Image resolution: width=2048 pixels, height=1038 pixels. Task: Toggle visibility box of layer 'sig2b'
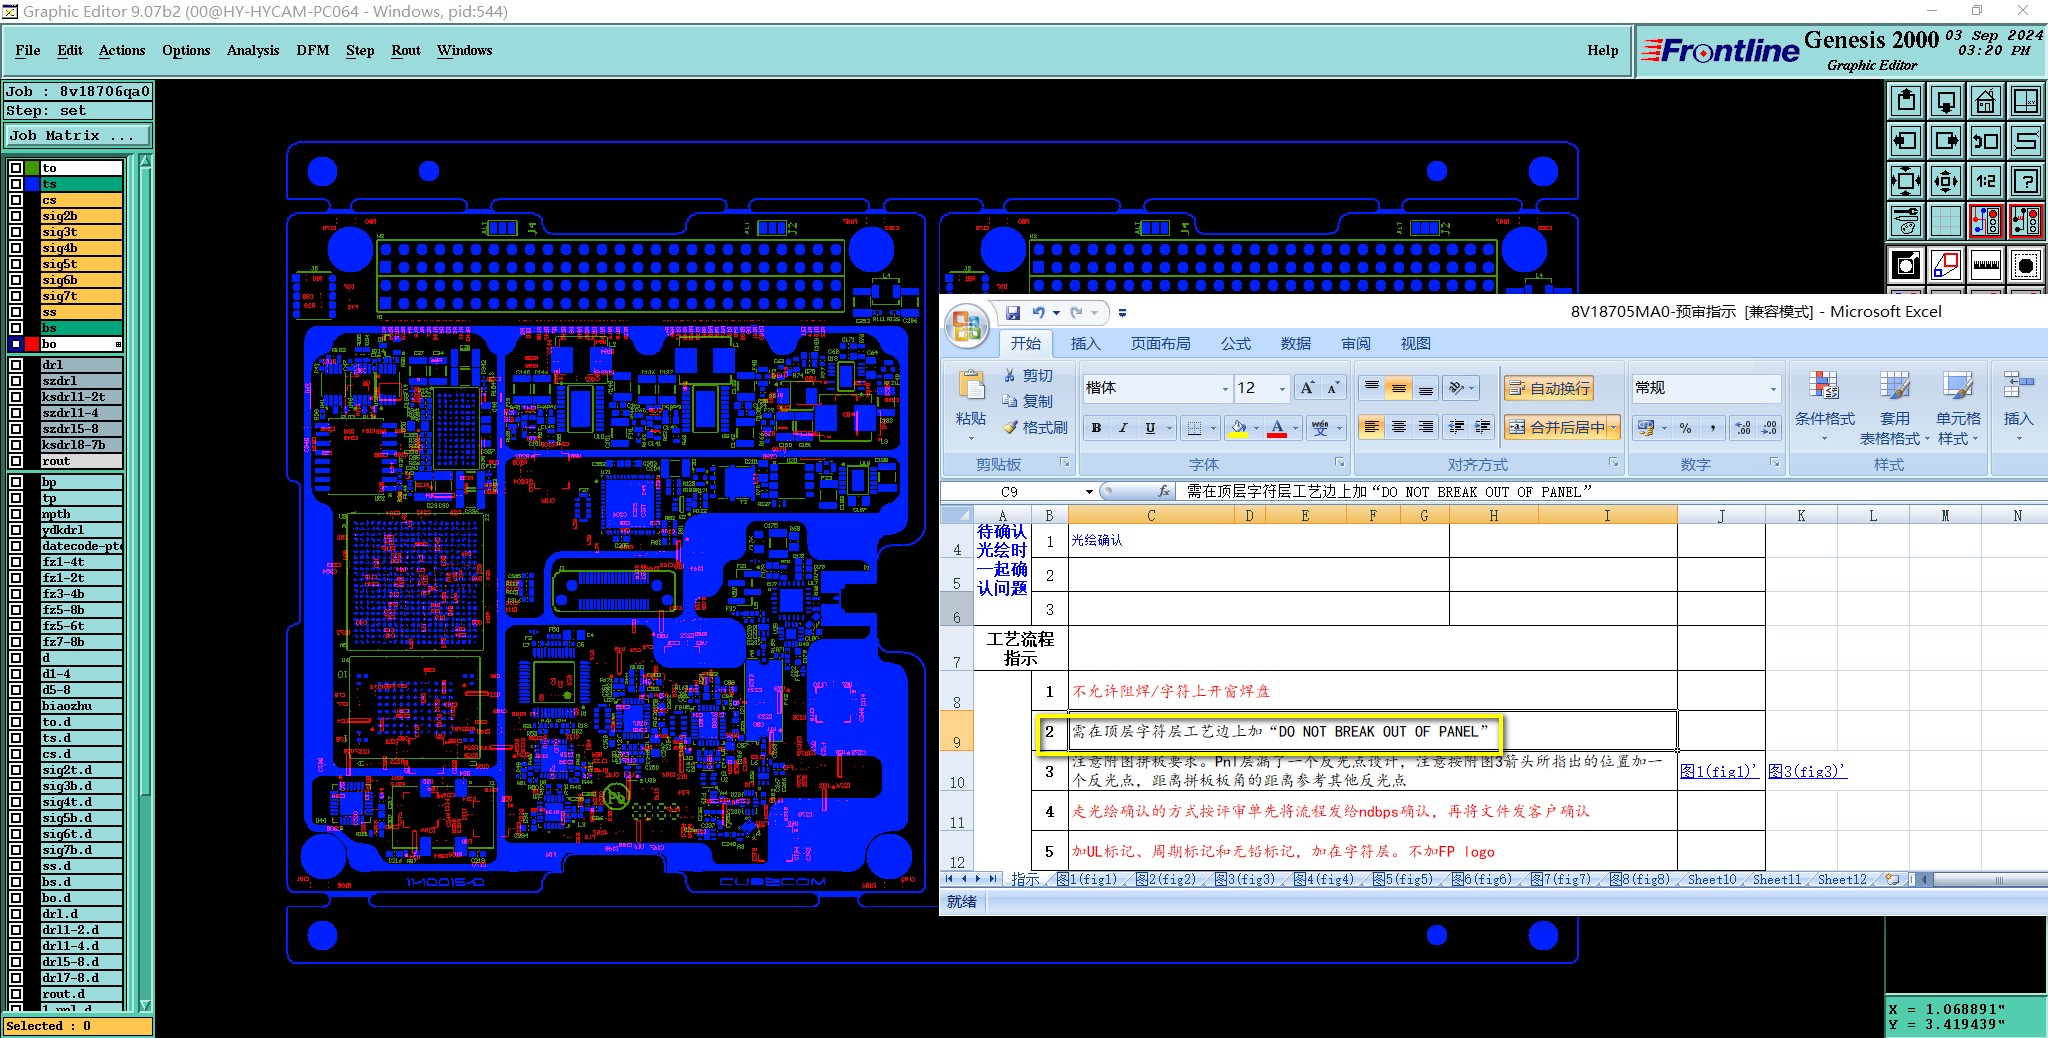[16, 216]
